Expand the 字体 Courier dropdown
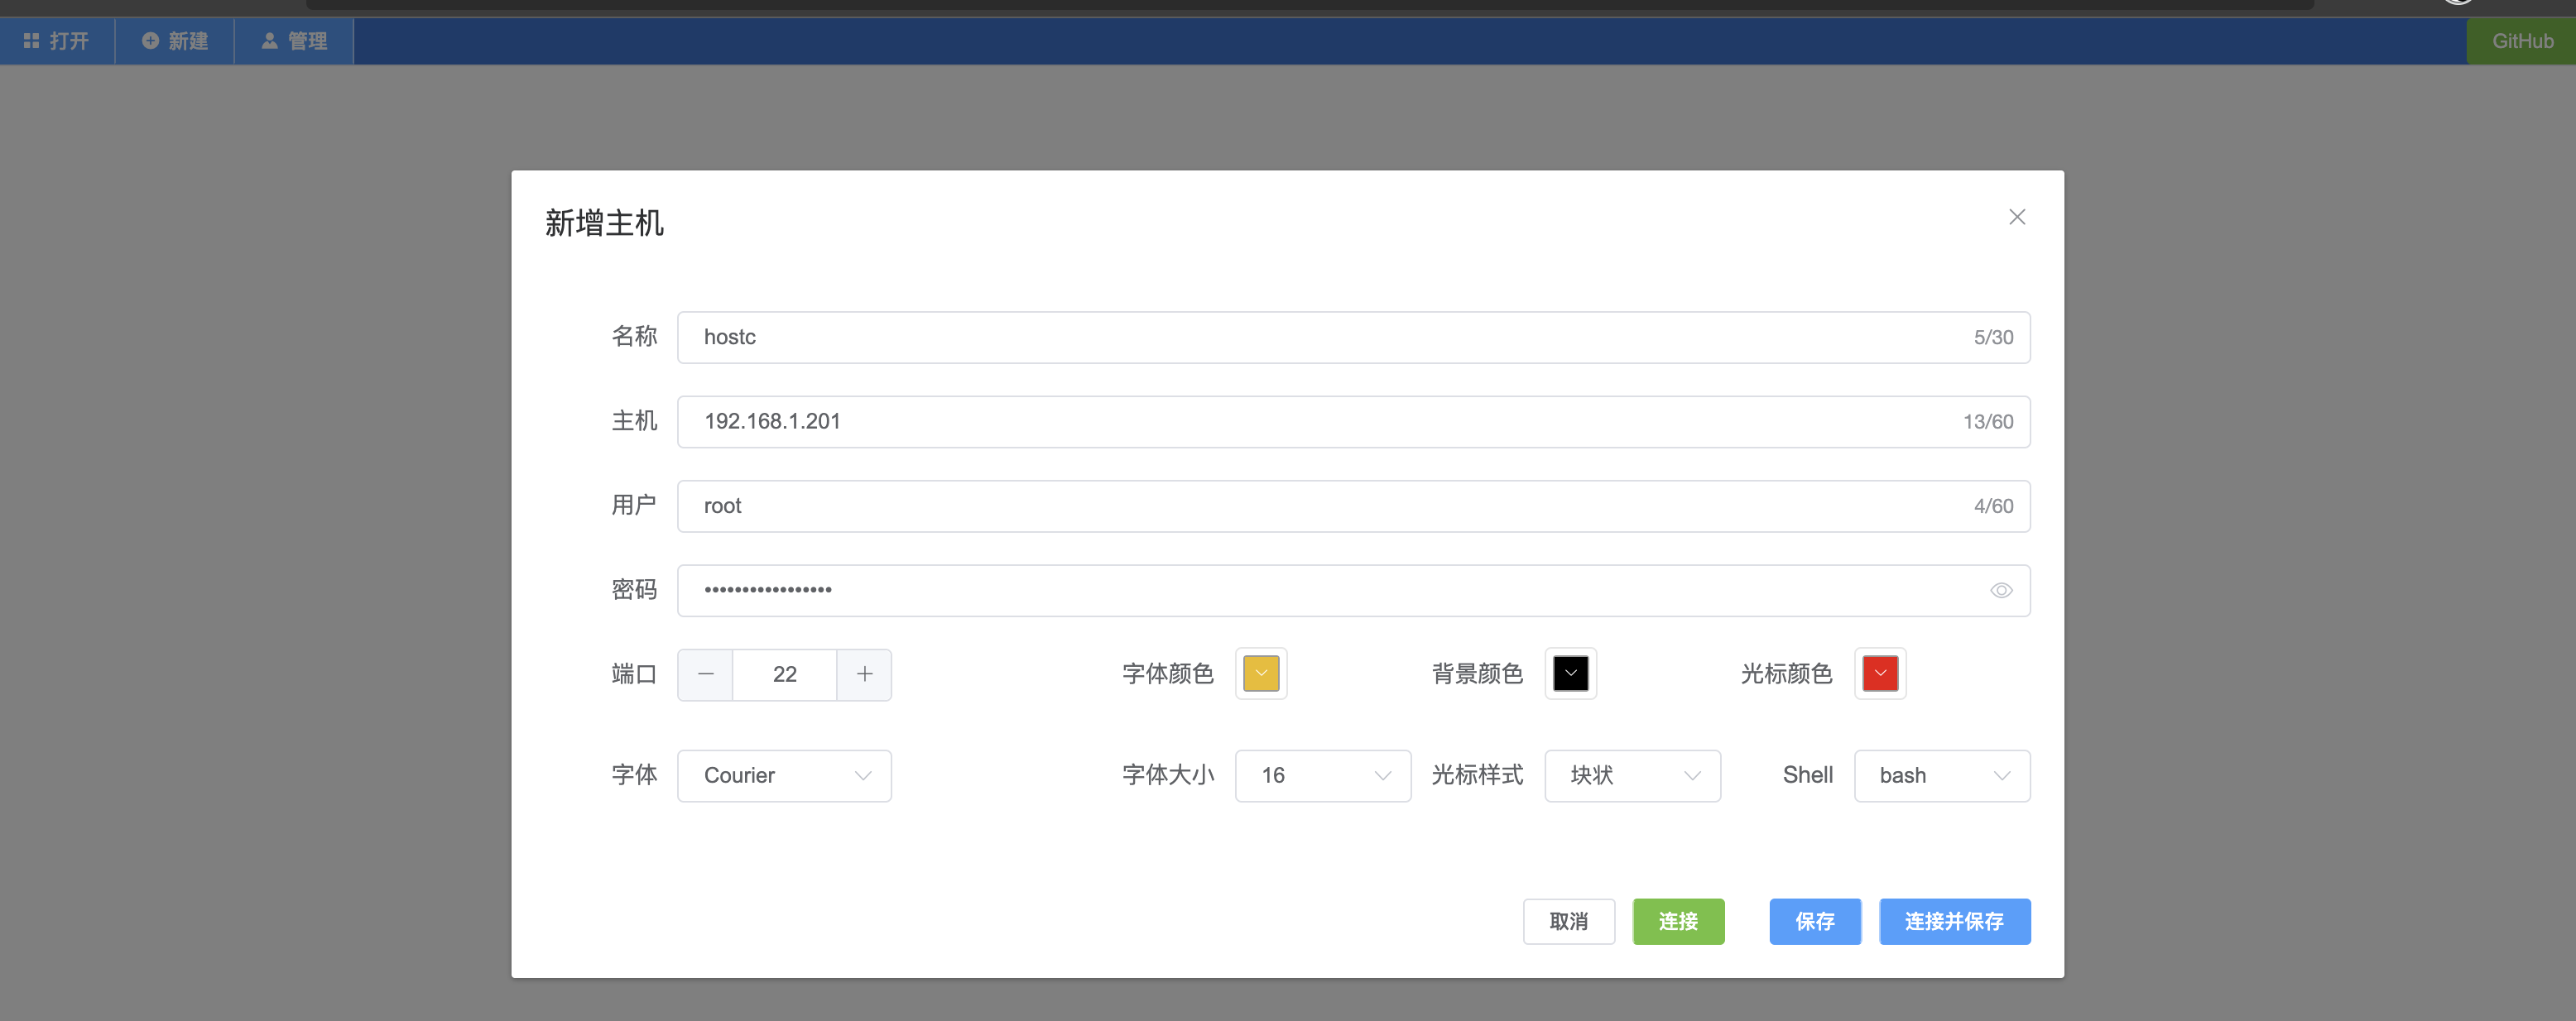This screenshot has height=1021, width=2576. pyautogui.click(x=784, y=775)
